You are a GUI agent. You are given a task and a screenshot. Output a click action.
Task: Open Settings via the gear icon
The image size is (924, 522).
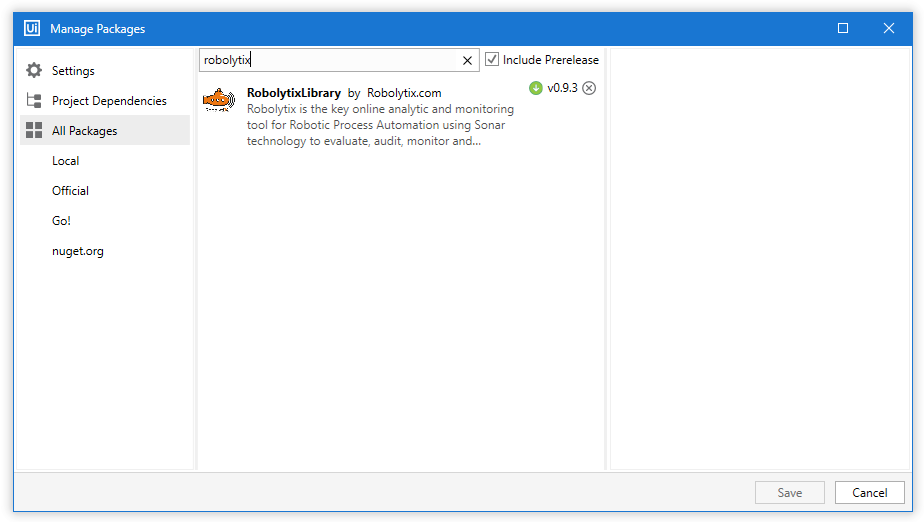34,71
